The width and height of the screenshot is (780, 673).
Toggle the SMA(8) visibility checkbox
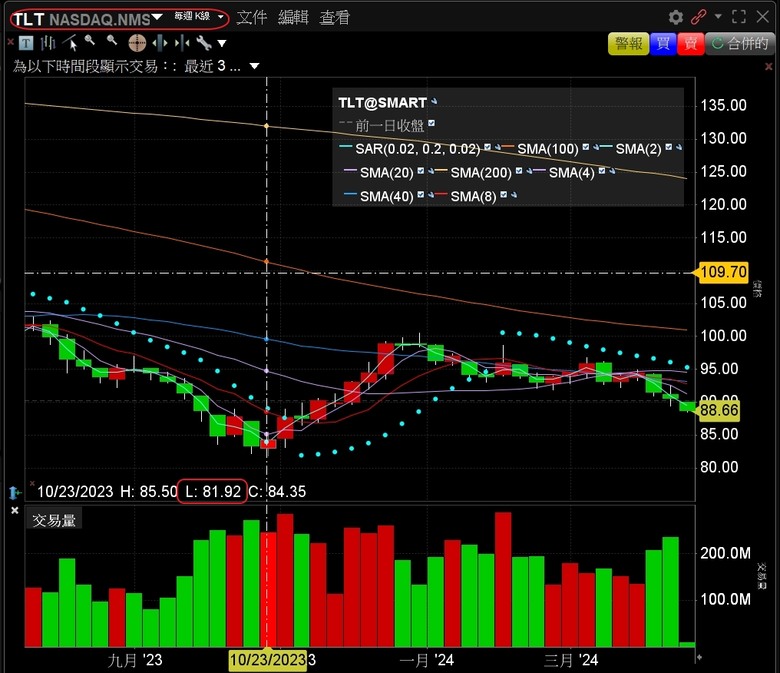coord(503,194)
